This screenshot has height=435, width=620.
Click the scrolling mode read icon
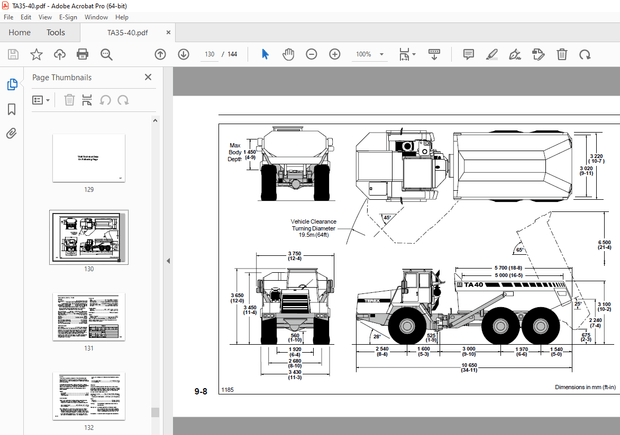coord(434,54)
